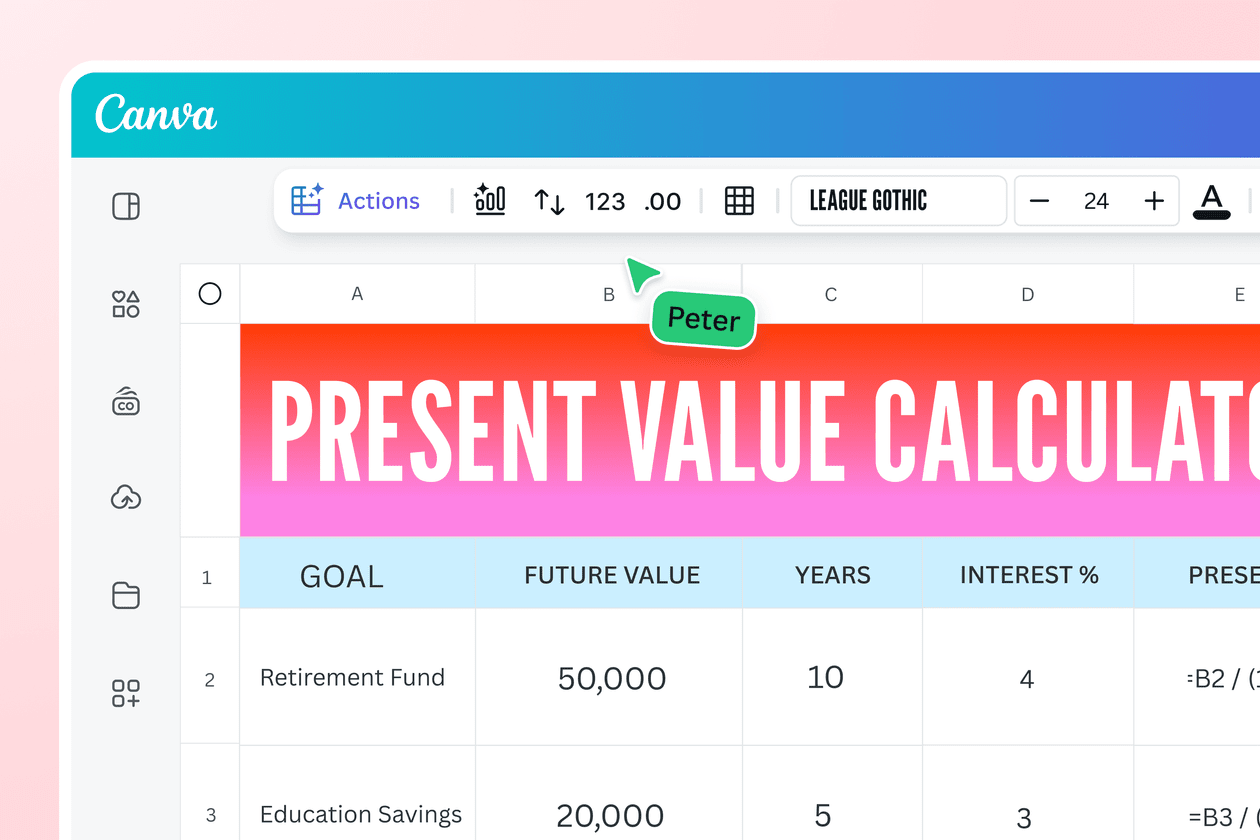Open the Apps sidebar icon
1260x840 pixels.
126,692
